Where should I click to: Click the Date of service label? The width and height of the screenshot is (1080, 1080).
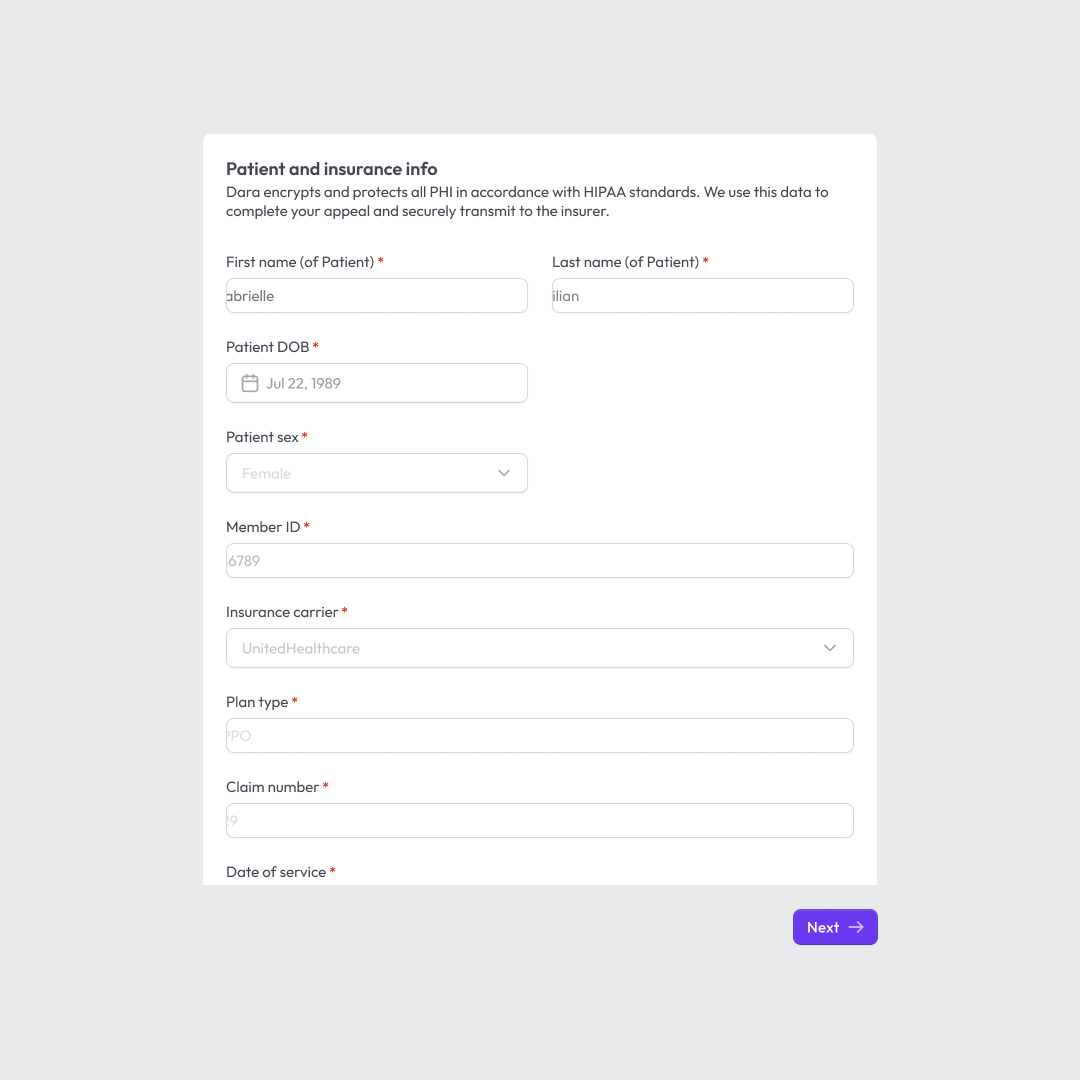pyautogui.click(x=276, y=872)
